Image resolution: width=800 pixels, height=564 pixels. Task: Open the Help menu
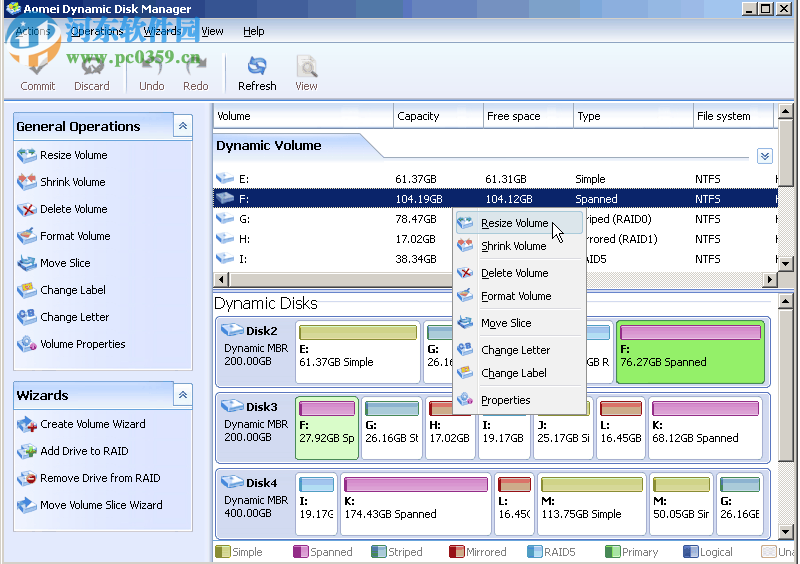coord(254,32)
